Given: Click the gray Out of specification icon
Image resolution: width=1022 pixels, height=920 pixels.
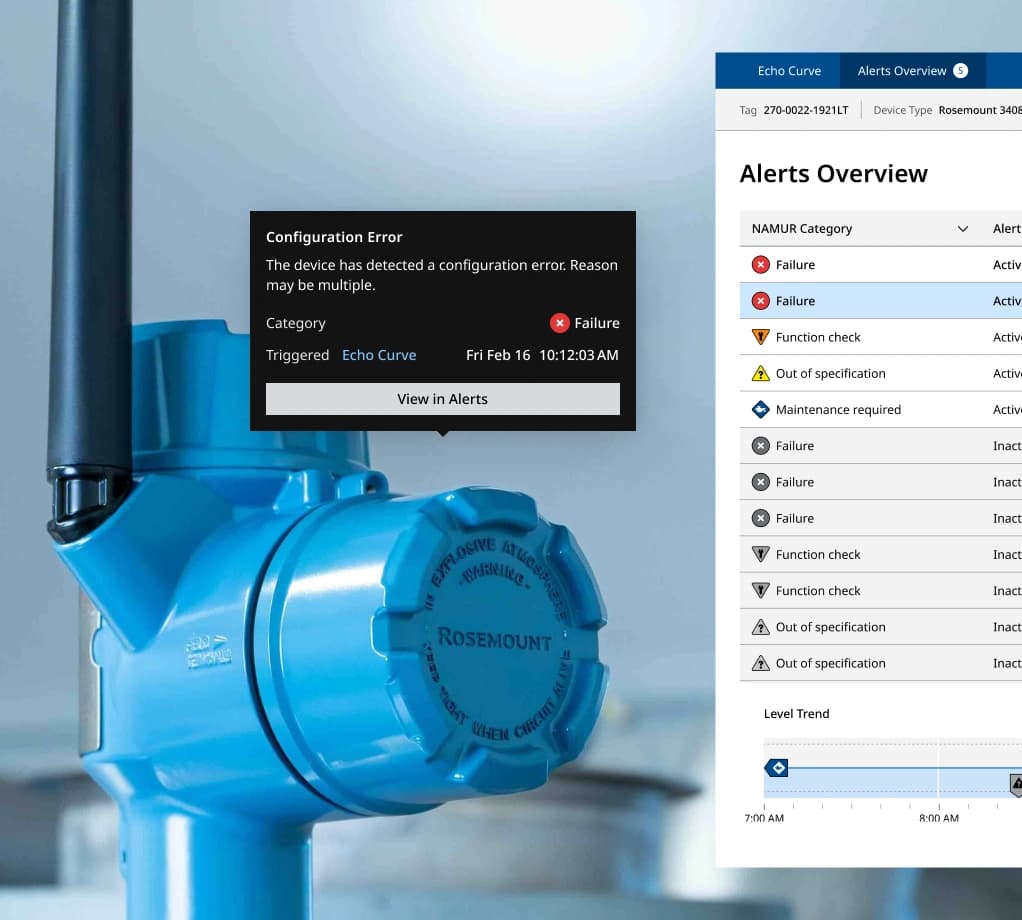Looking at the screenshot, I should (x=761, y=627).
